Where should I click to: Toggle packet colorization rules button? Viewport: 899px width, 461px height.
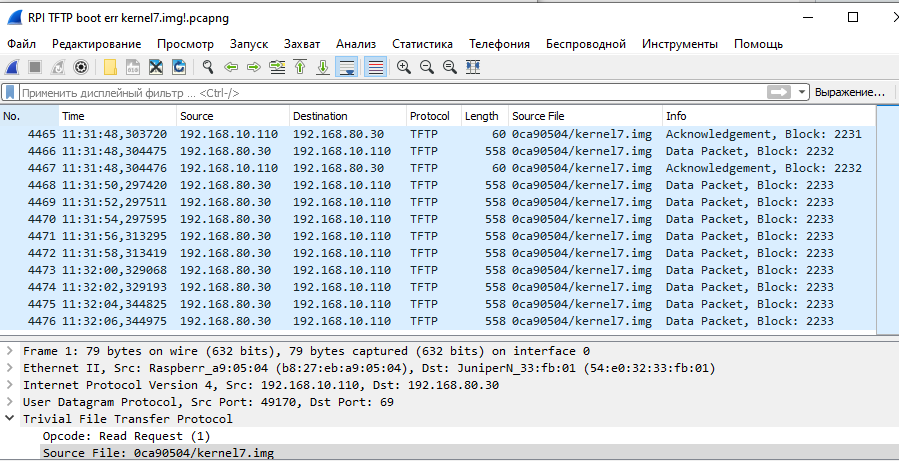point(376,67)
